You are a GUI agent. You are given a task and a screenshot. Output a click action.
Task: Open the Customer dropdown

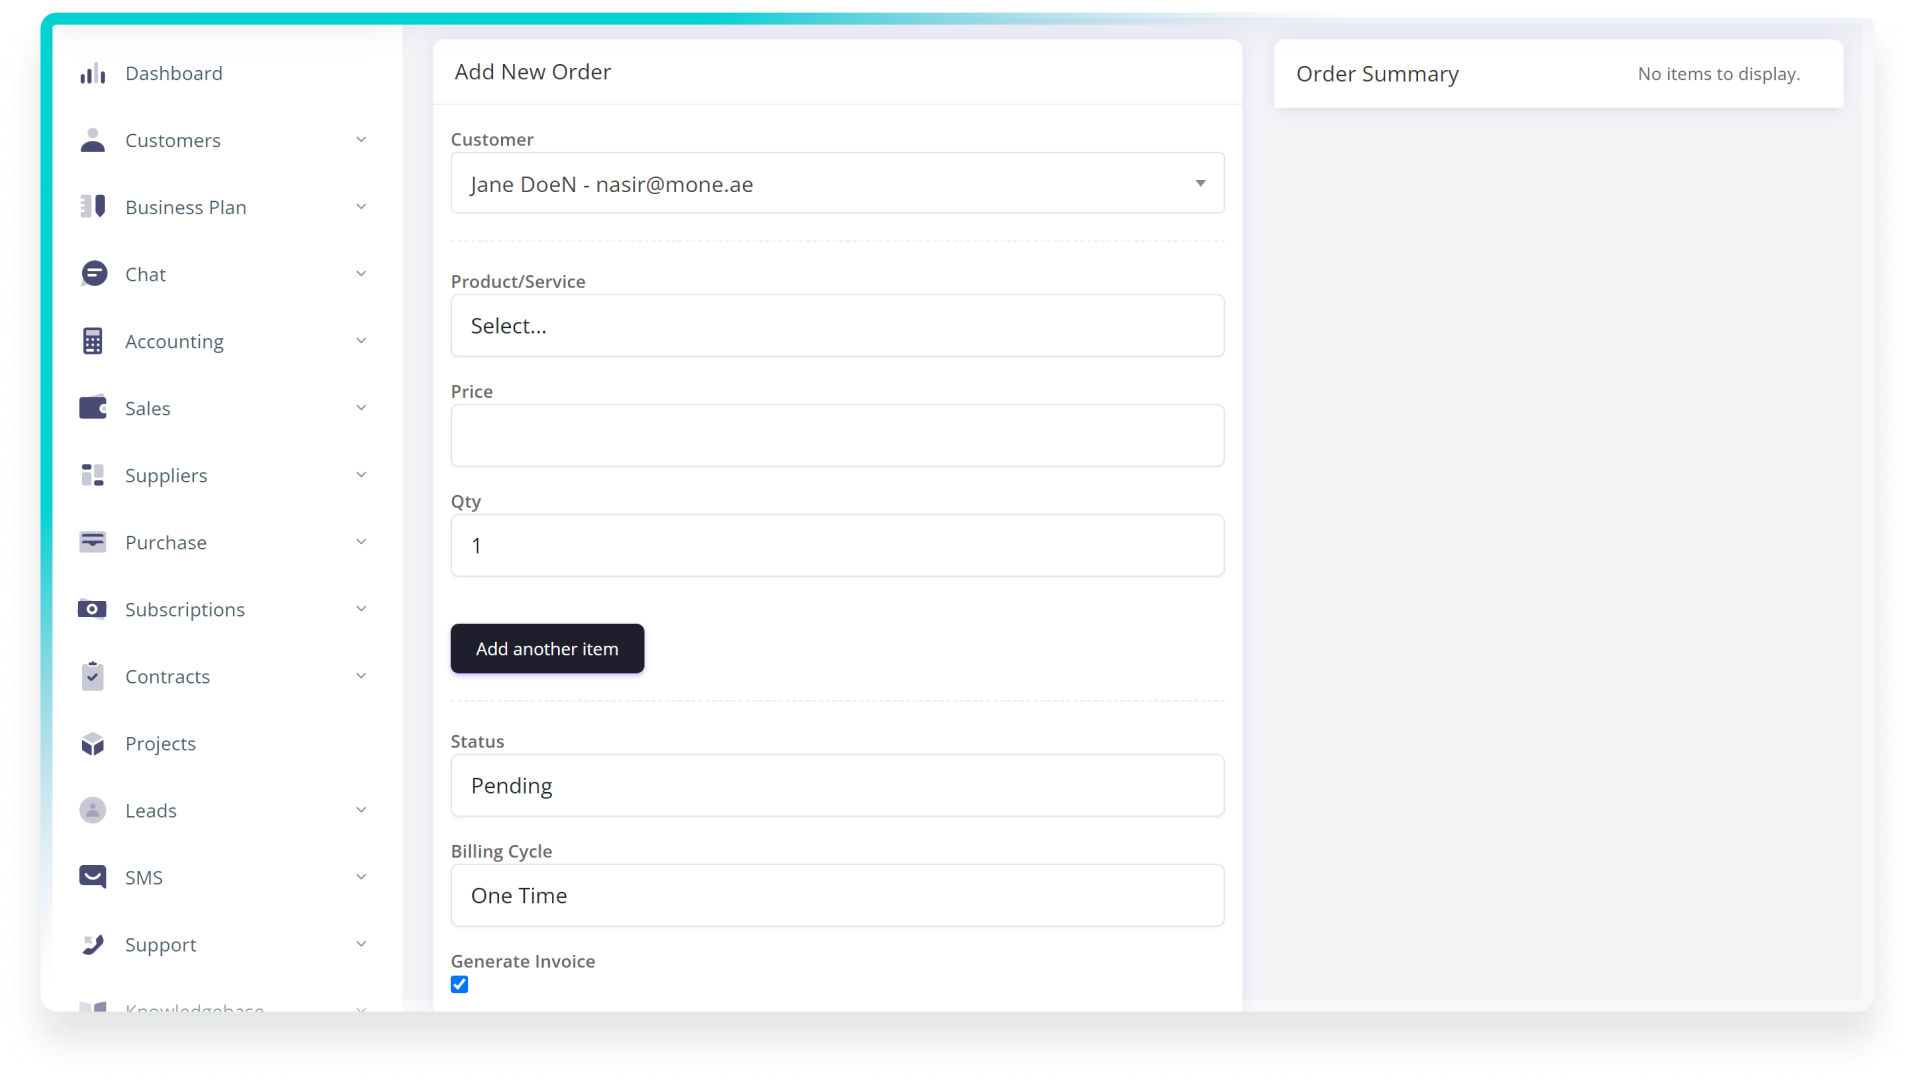point(837,183)
